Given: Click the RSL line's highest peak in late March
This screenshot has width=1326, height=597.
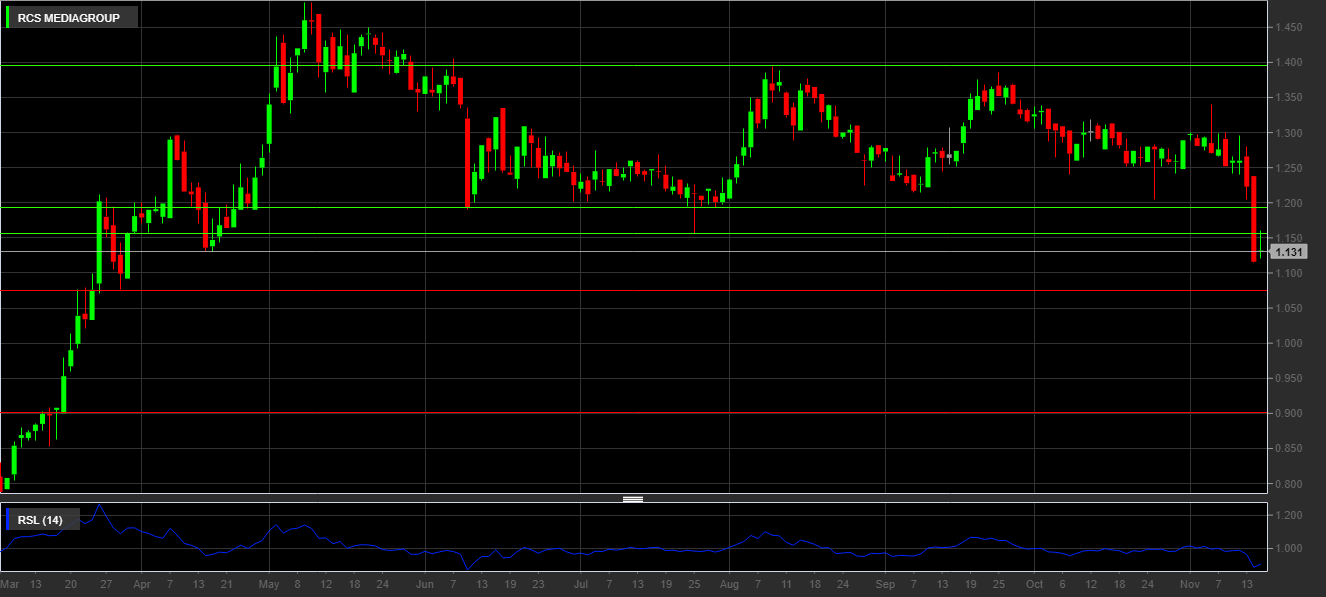Looking at the screenshot, I should click(x=98, y=505).
